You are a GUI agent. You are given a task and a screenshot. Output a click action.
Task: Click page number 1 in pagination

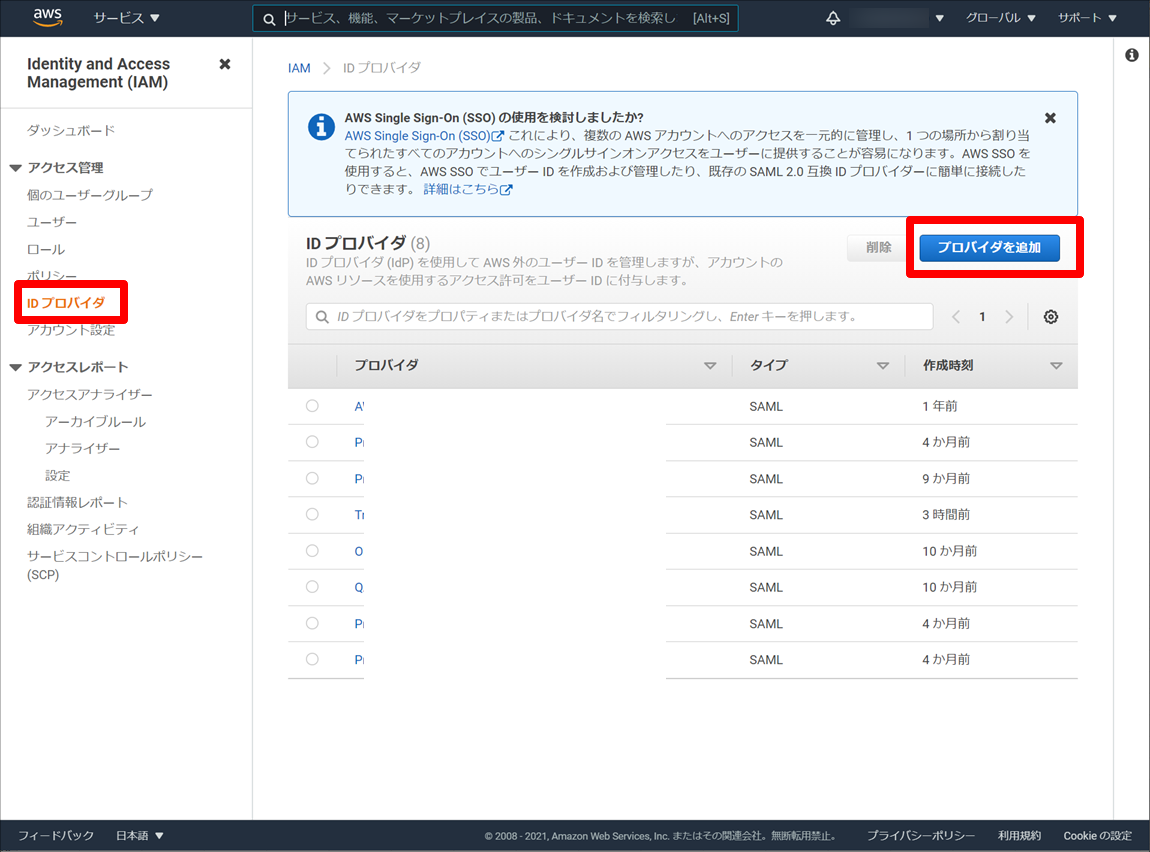(x=982, y=317)
